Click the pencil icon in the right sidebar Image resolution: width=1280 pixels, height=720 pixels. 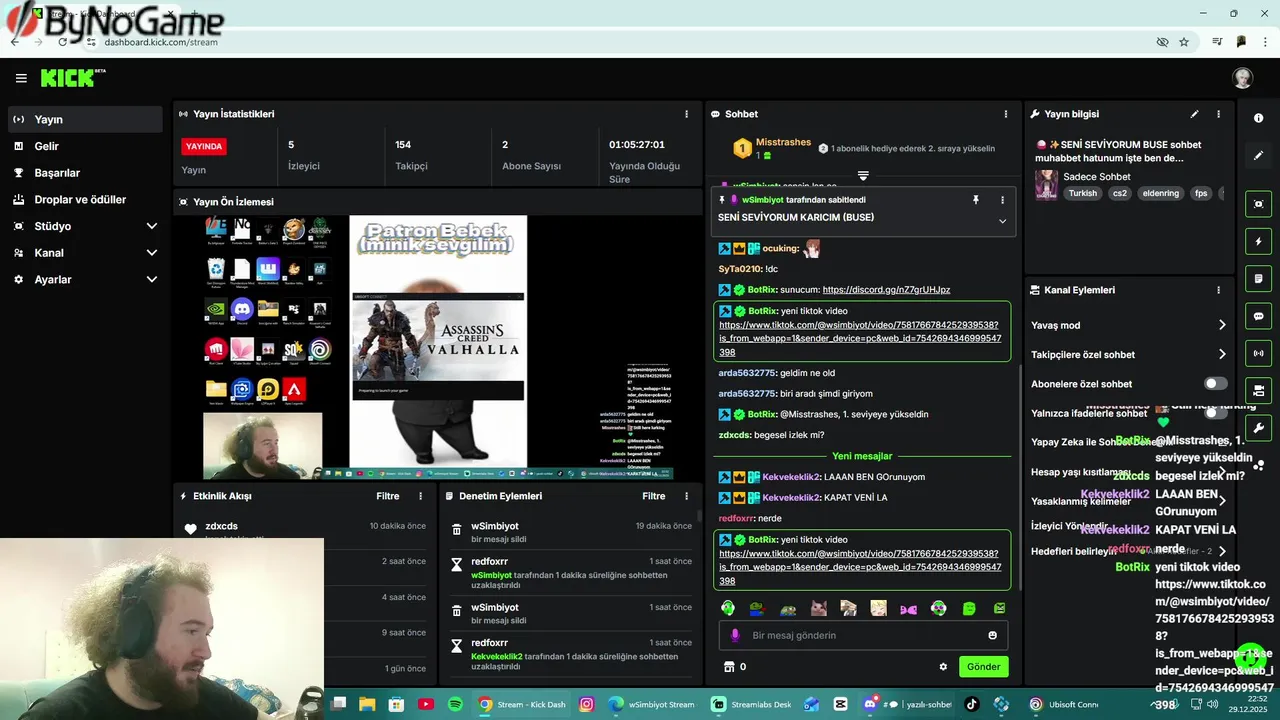[1258, 156]
